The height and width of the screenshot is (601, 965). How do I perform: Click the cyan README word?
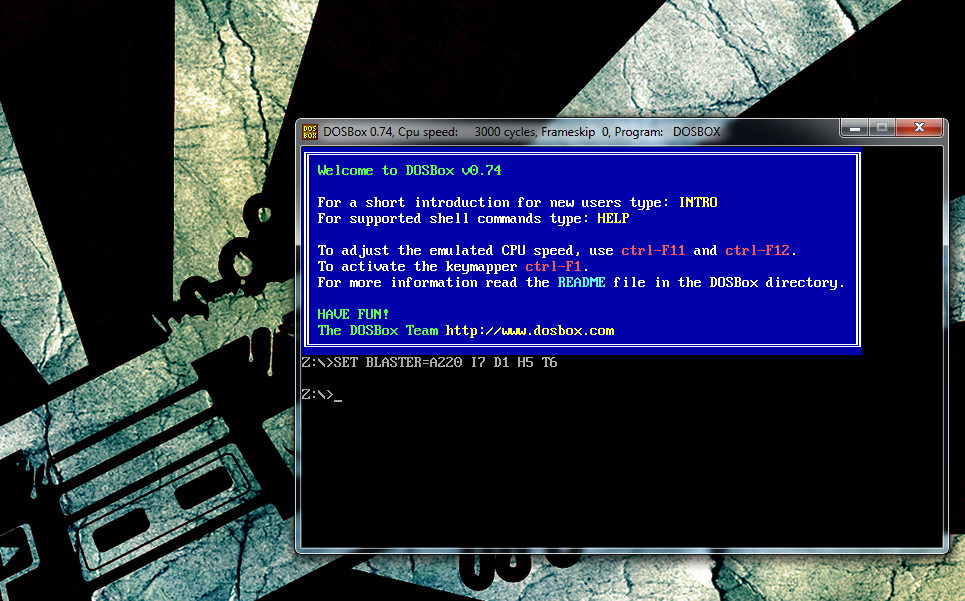tap(582, 282)
